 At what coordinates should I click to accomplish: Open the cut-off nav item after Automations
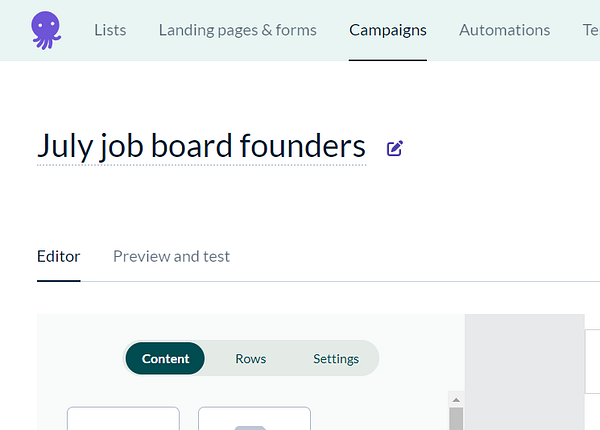tap(590, 30)
